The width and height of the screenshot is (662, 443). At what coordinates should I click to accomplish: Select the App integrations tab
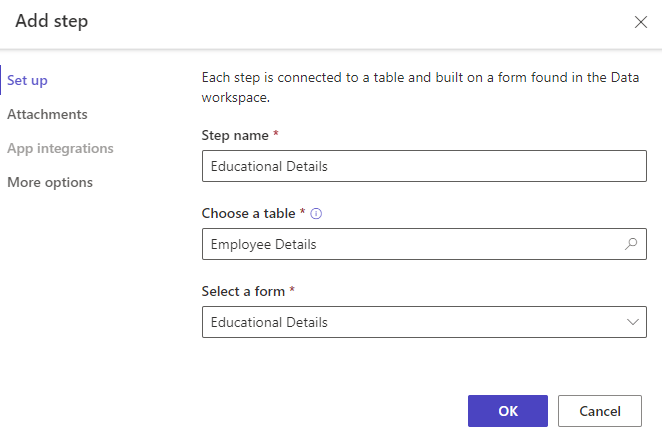[60, 148]
